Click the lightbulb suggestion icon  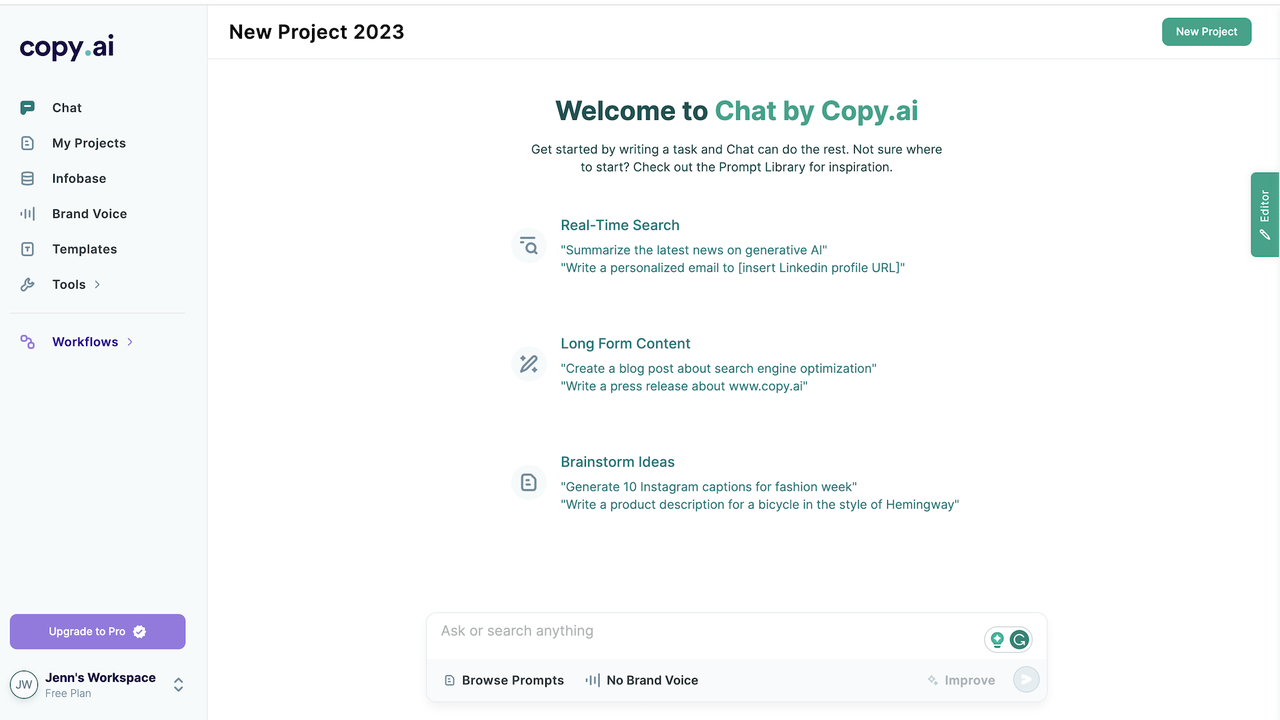(x=997, y=640)
